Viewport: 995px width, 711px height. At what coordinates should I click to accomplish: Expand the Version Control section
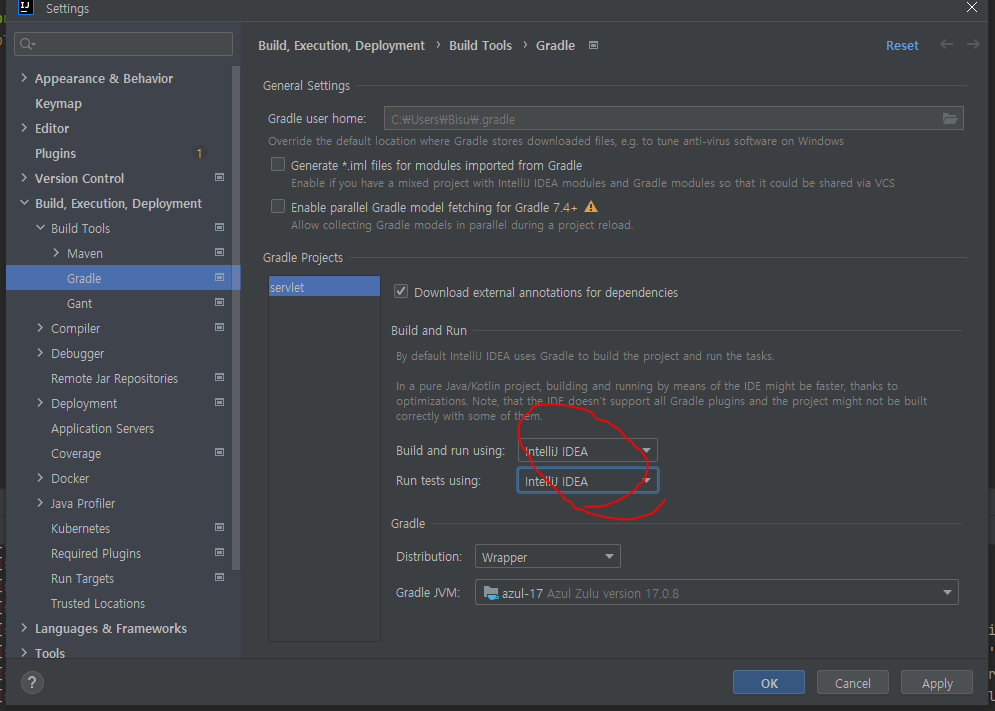pyautogui.click(x=24, y=178)
